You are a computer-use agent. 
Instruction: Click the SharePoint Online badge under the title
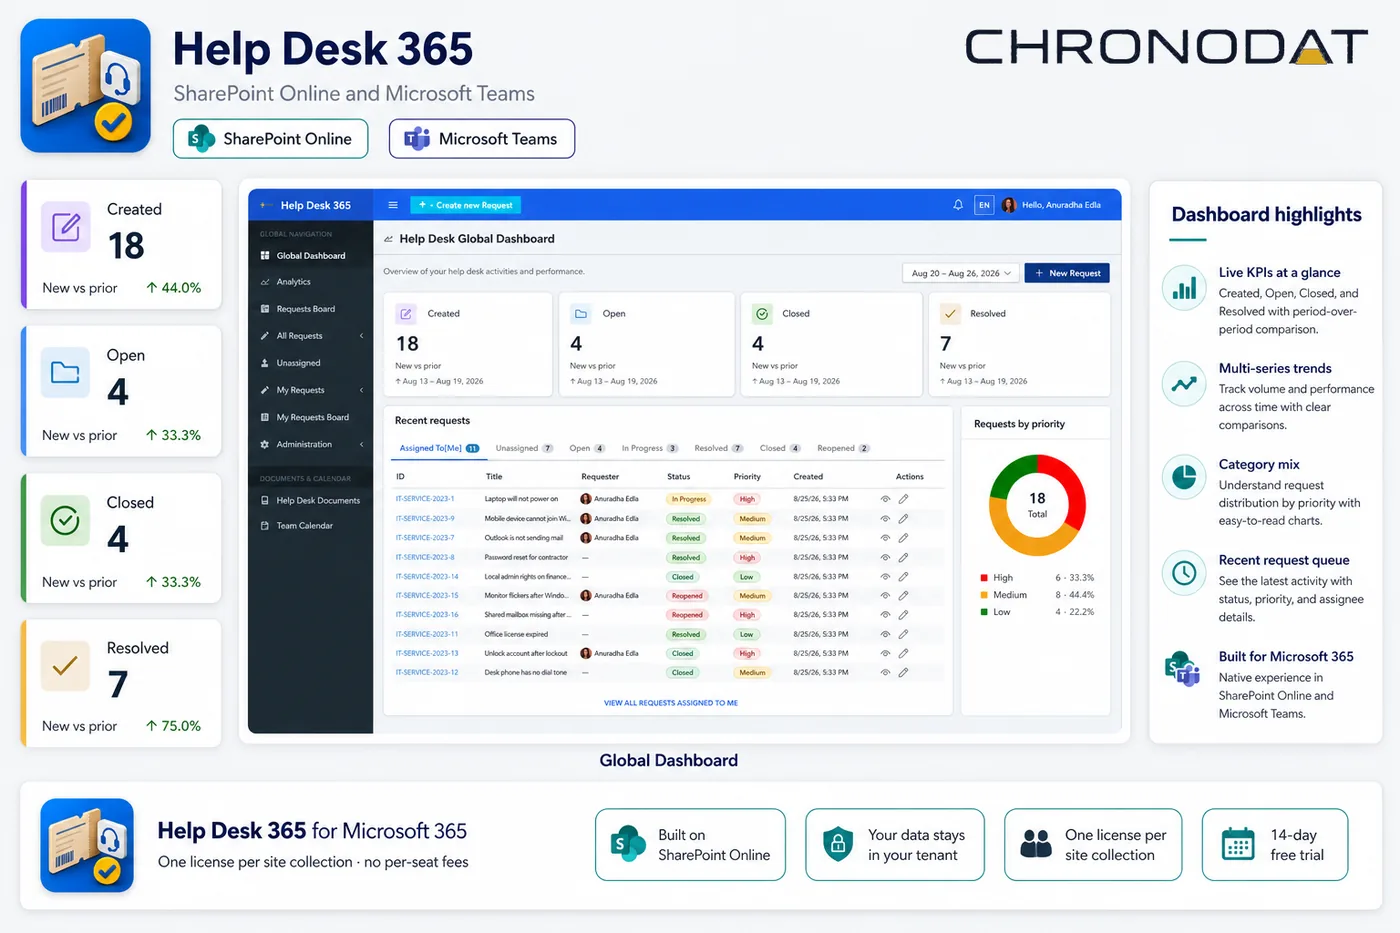tap(270, 139)
